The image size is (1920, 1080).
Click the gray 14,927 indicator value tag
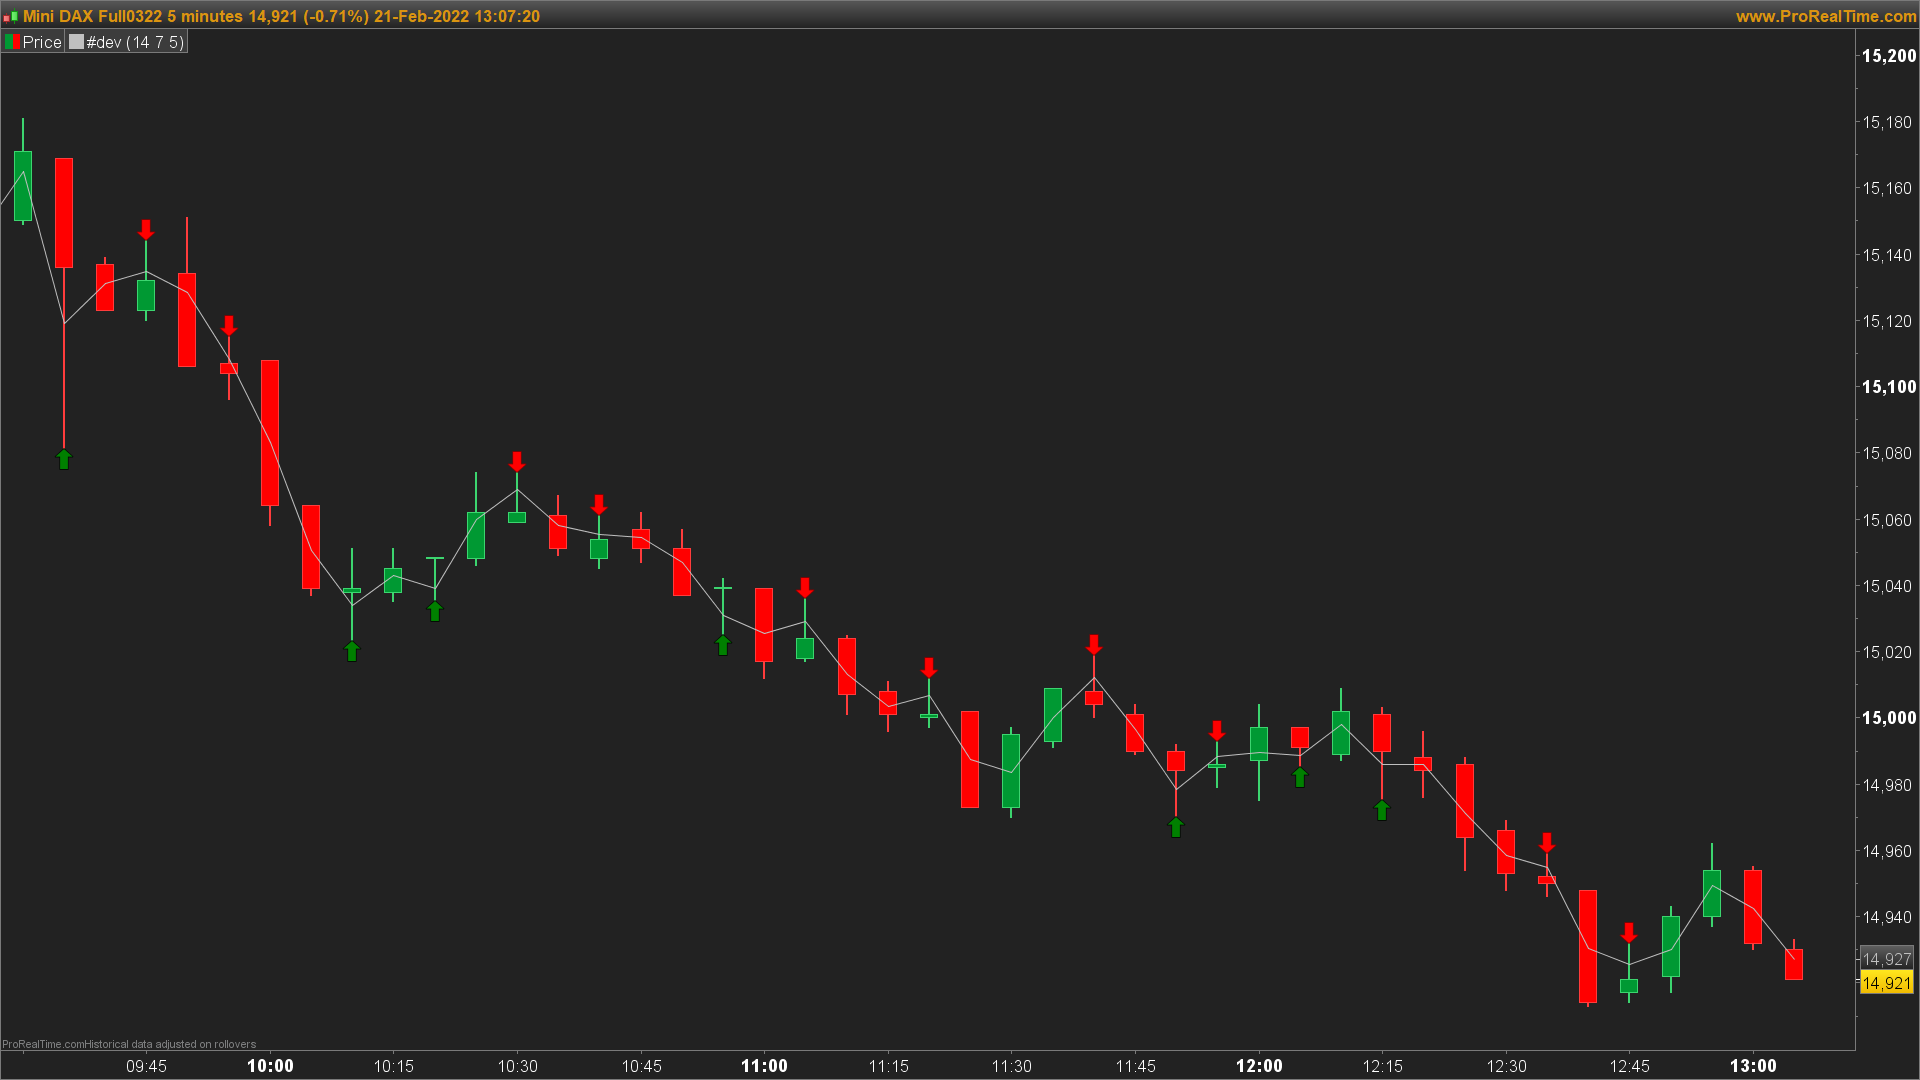point(1886,959)
